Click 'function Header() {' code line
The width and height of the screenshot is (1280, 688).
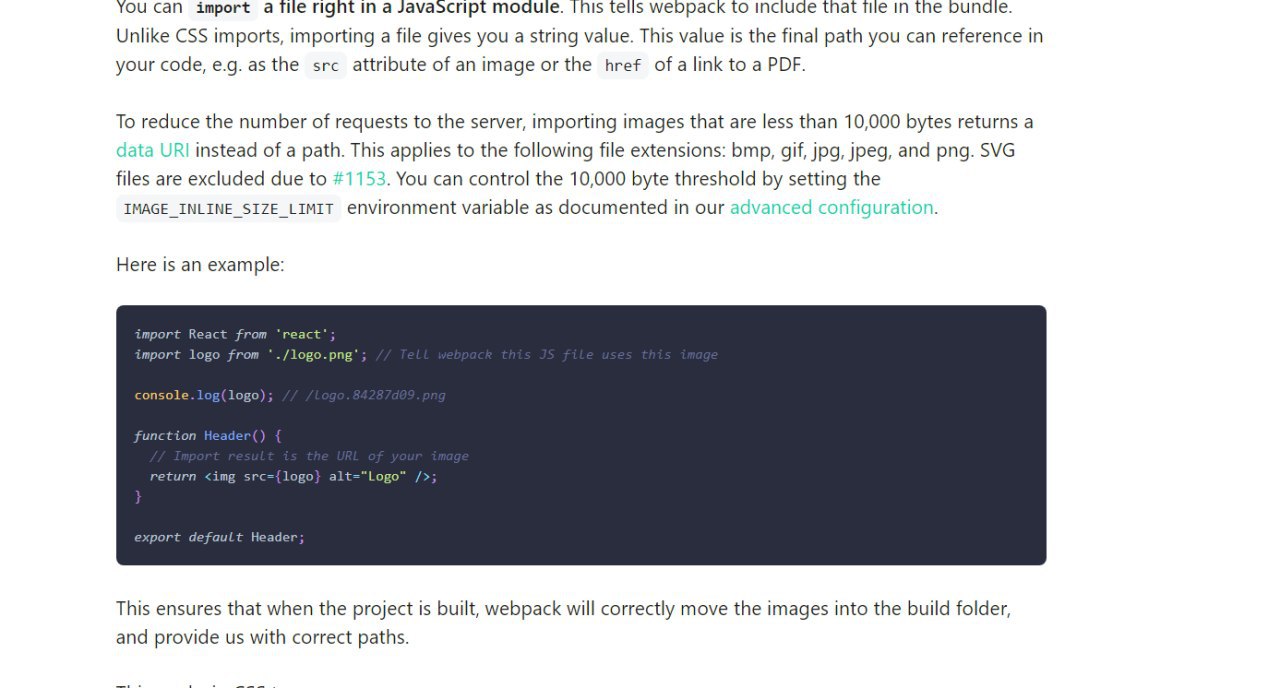click(x=208, y=436)
